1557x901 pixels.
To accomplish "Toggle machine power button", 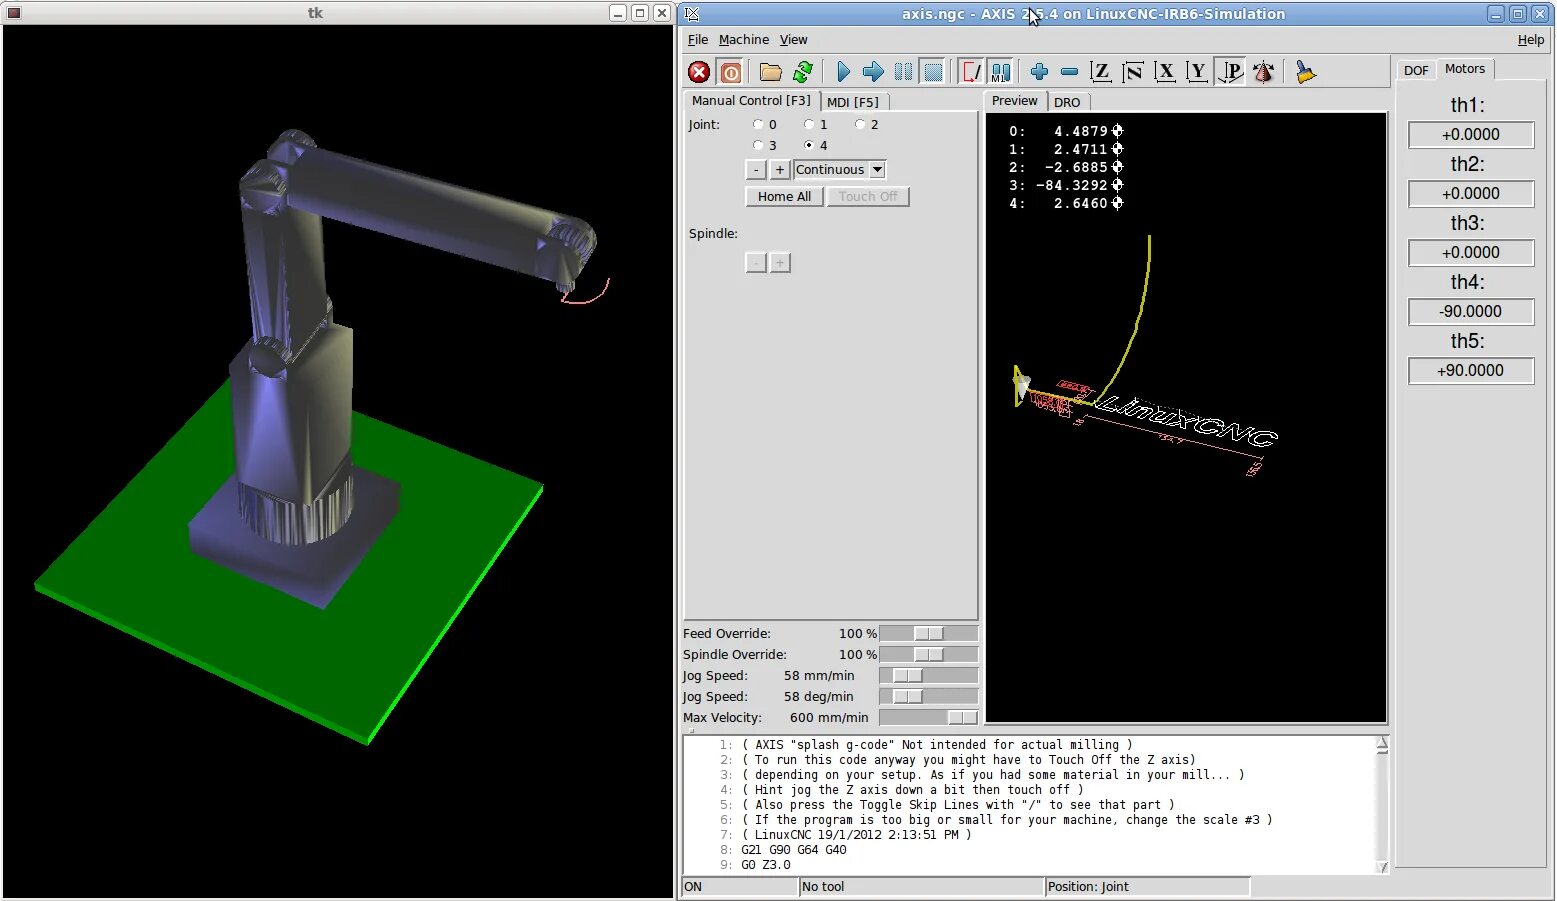I will tap(731, 72).
